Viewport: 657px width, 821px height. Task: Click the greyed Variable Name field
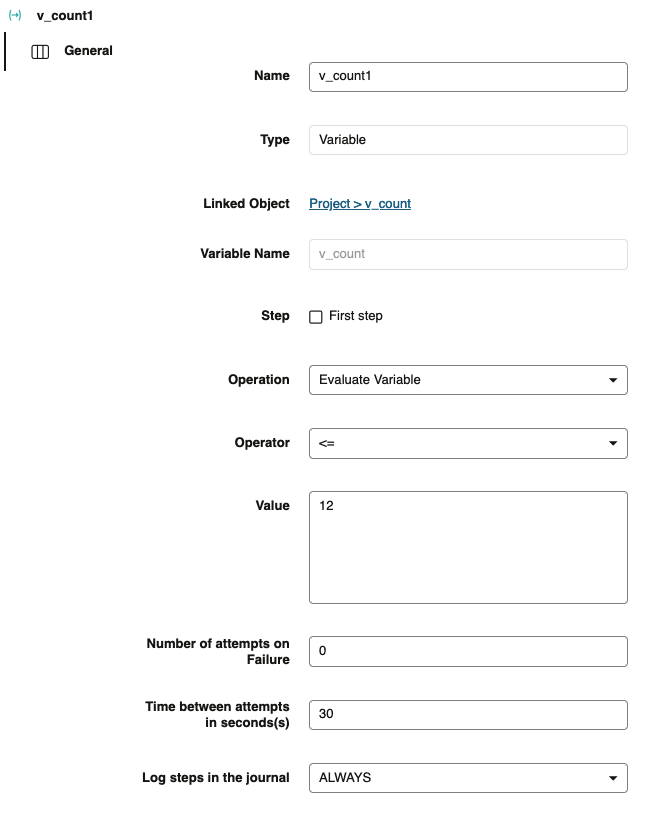[468, 254]
